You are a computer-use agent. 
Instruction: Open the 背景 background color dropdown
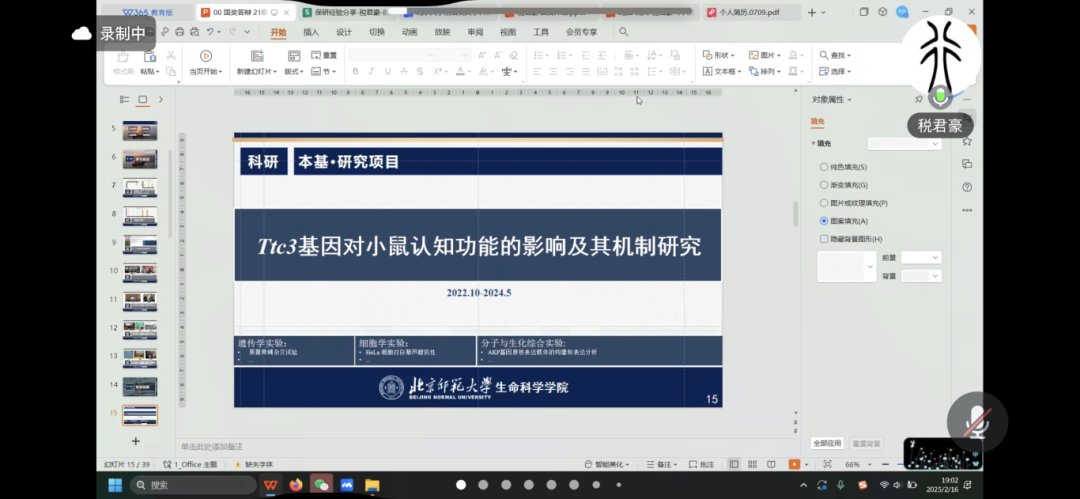(921, 276)
